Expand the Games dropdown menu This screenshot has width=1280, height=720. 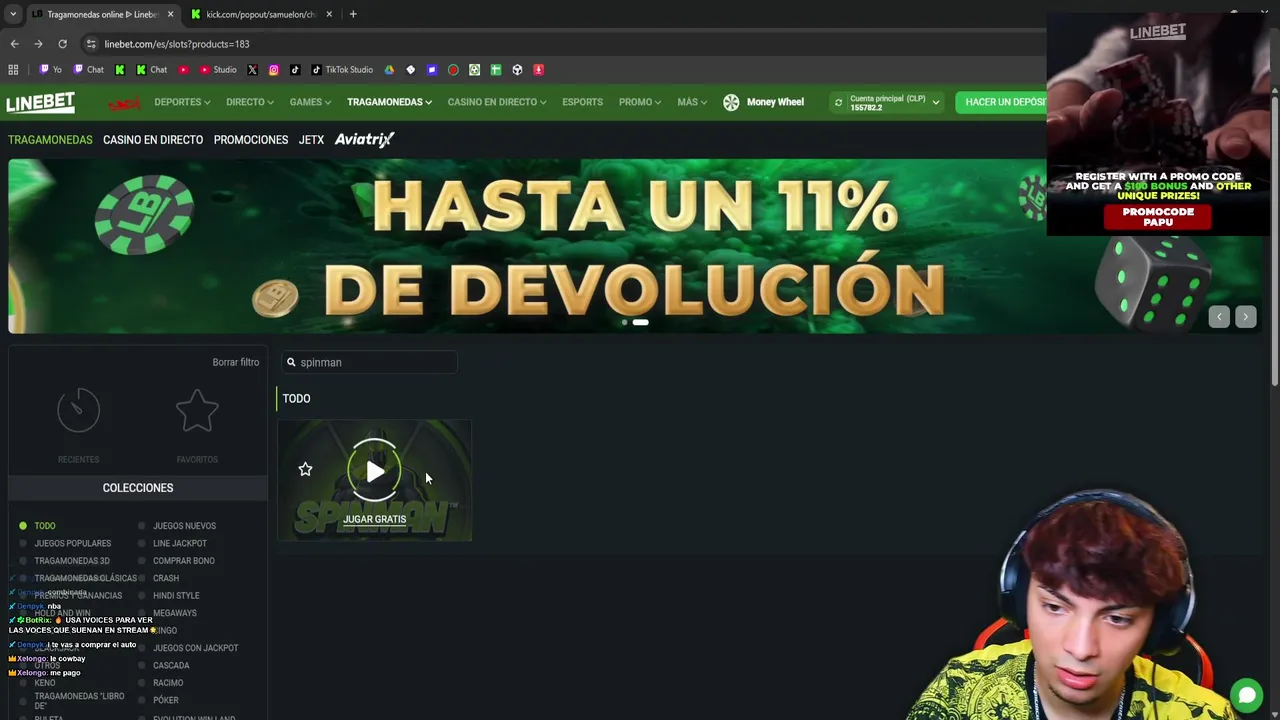[x=311, y=102]
